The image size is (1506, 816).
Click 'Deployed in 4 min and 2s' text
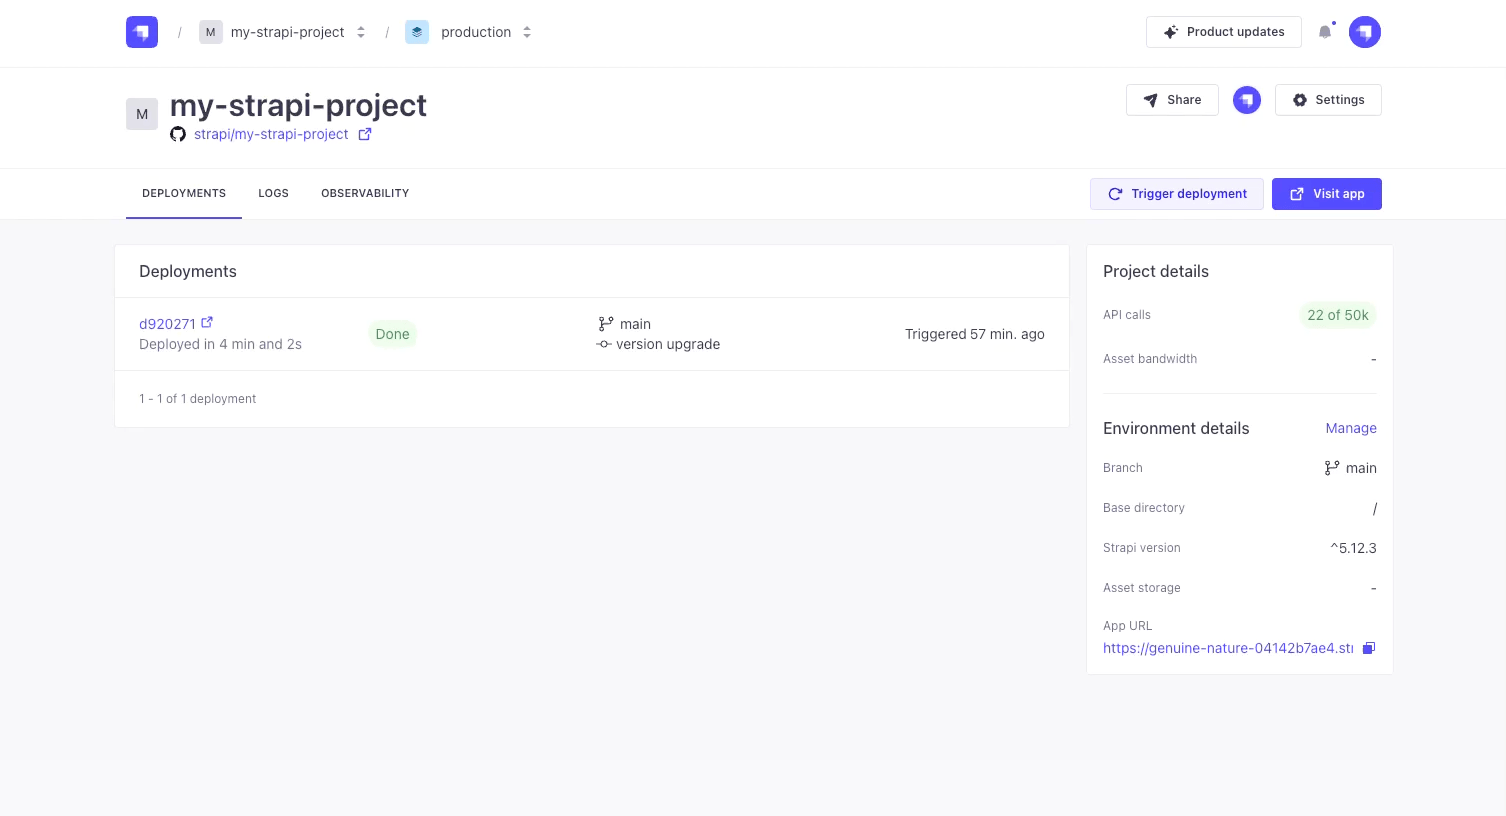pyautogui.click(x=220, y=344)
